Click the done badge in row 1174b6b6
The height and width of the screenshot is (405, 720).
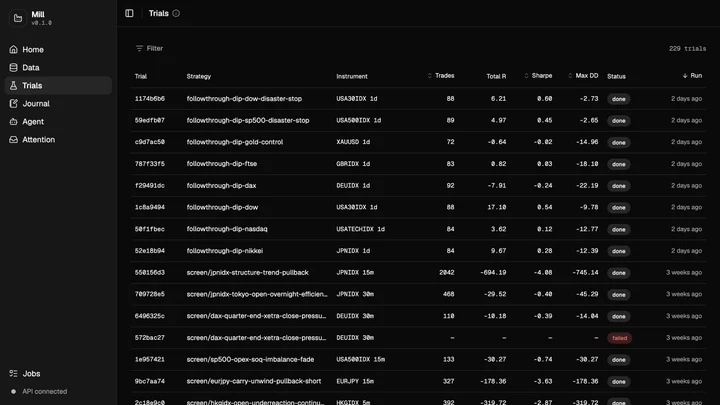[619, 99]
